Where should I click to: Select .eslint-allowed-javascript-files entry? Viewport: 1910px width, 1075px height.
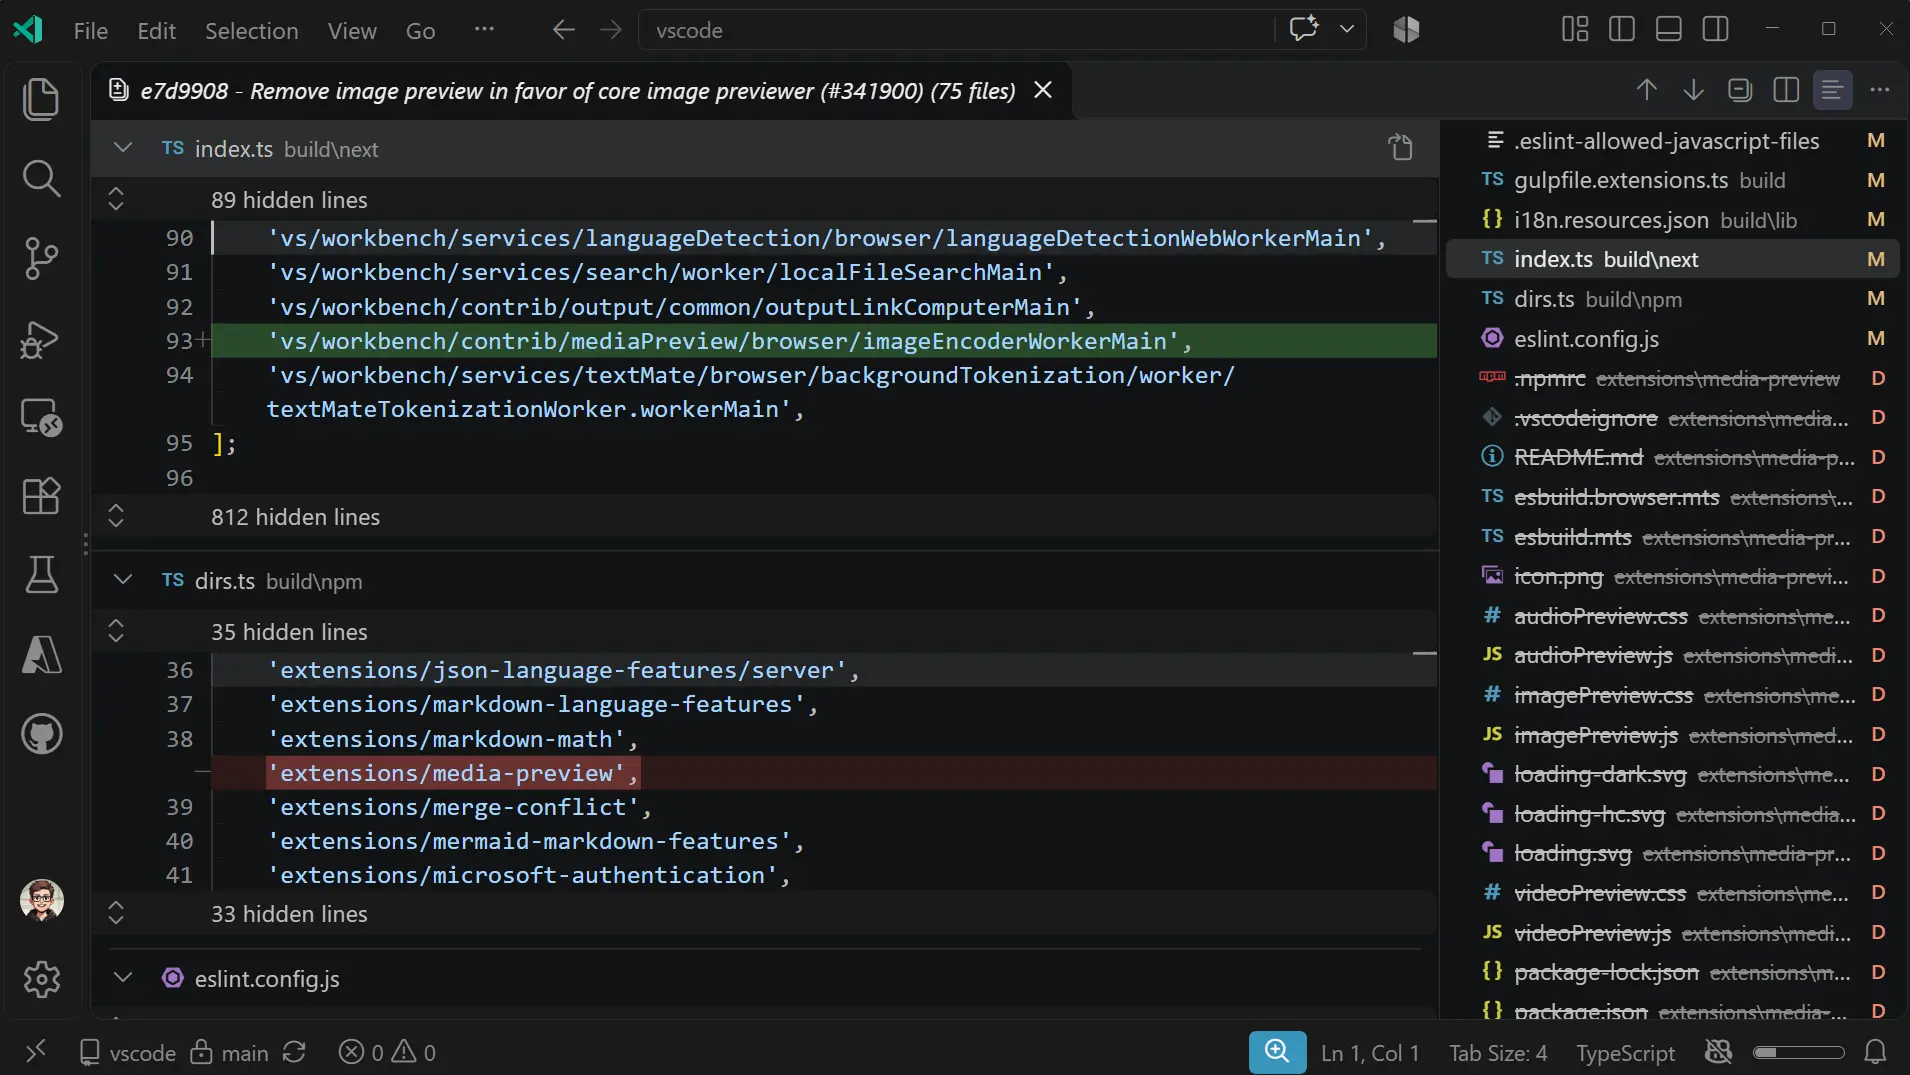pos(1673,141)
